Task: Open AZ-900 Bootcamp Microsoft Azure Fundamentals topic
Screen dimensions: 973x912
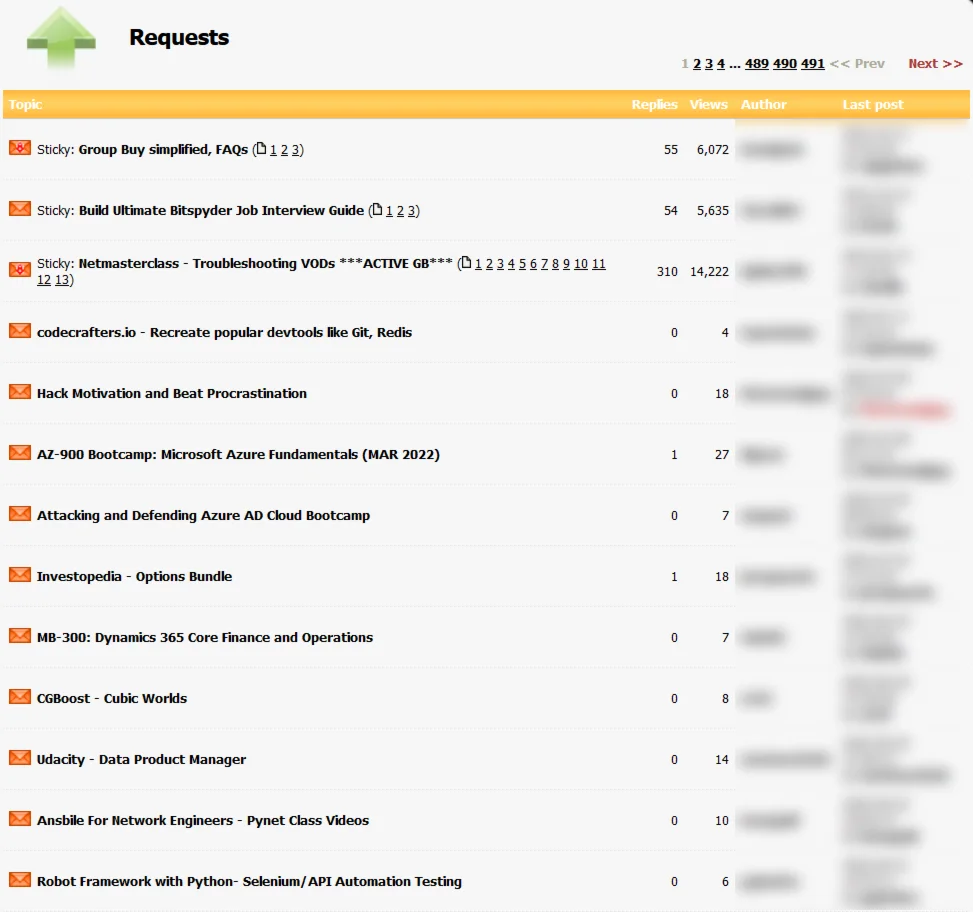Action: (x=238, y=455)
